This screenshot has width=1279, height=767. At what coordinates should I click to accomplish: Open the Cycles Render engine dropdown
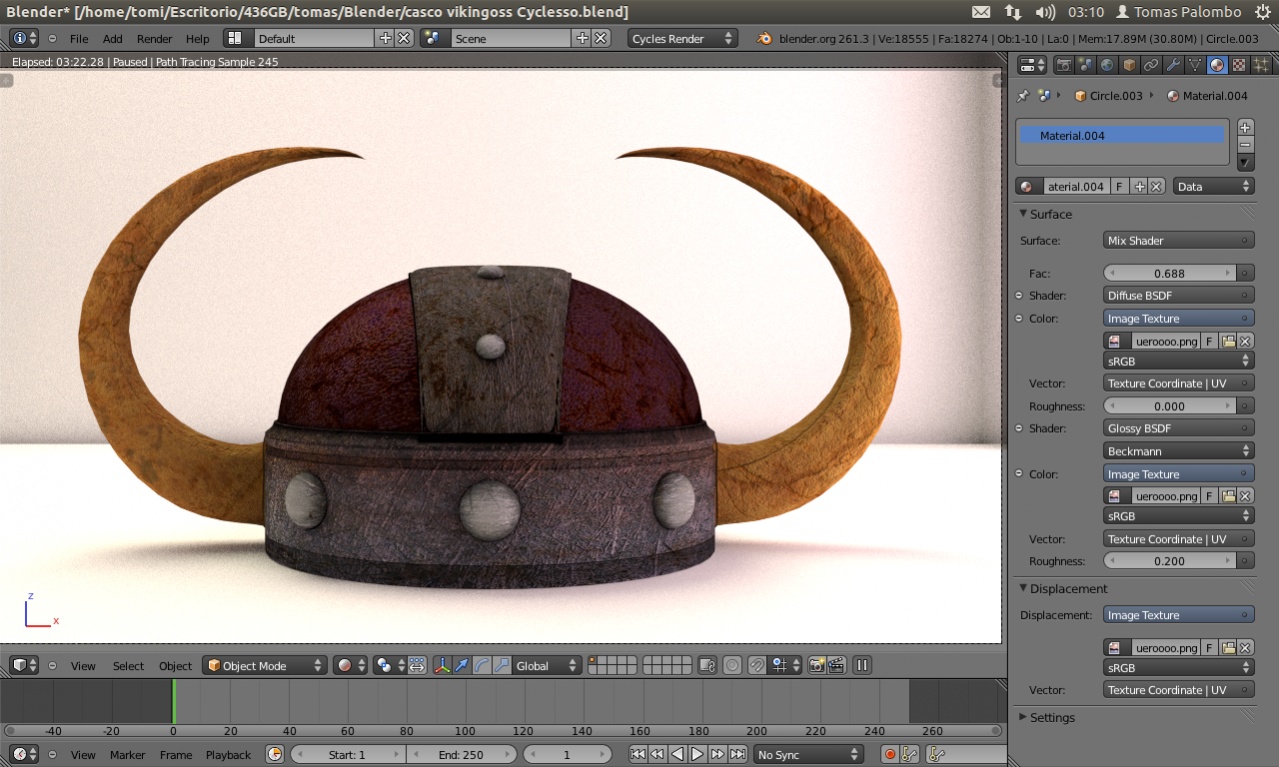(x=682, y=38)
